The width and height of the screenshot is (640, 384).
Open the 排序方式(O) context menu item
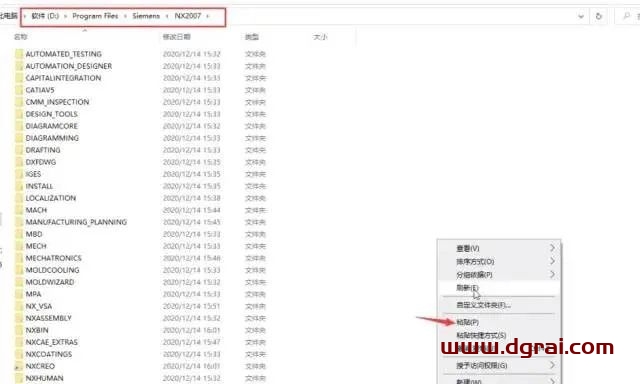click(x=500, y=261)
